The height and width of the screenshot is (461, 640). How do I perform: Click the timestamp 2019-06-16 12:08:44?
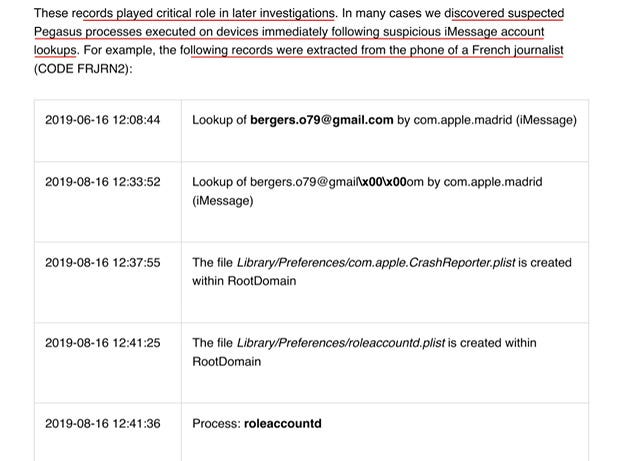coord(102,120)
